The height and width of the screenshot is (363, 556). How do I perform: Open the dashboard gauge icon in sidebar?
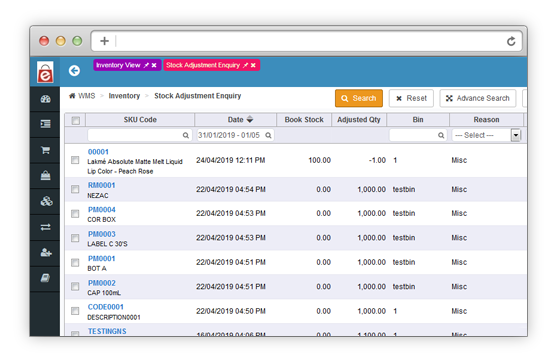[45, 99]
